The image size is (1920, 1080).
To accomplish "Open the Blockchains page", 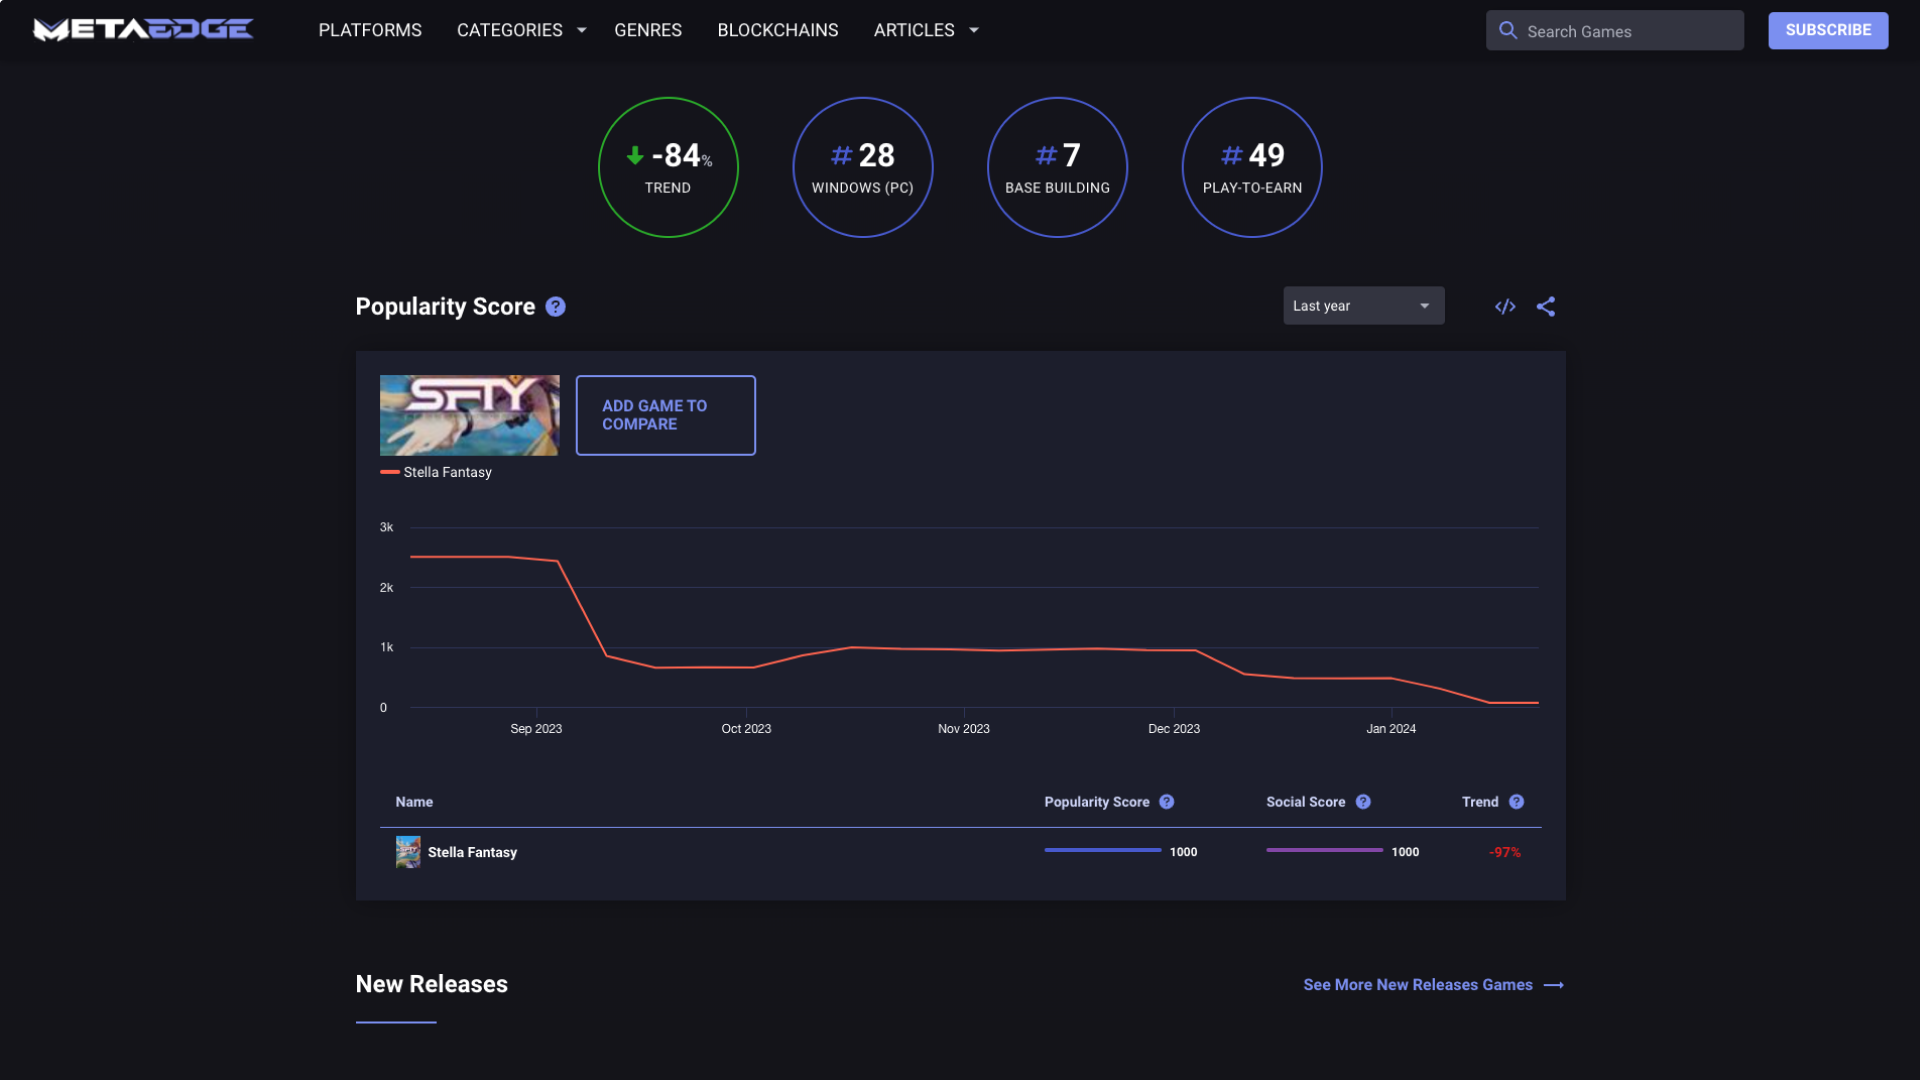I will coord(778,30).
